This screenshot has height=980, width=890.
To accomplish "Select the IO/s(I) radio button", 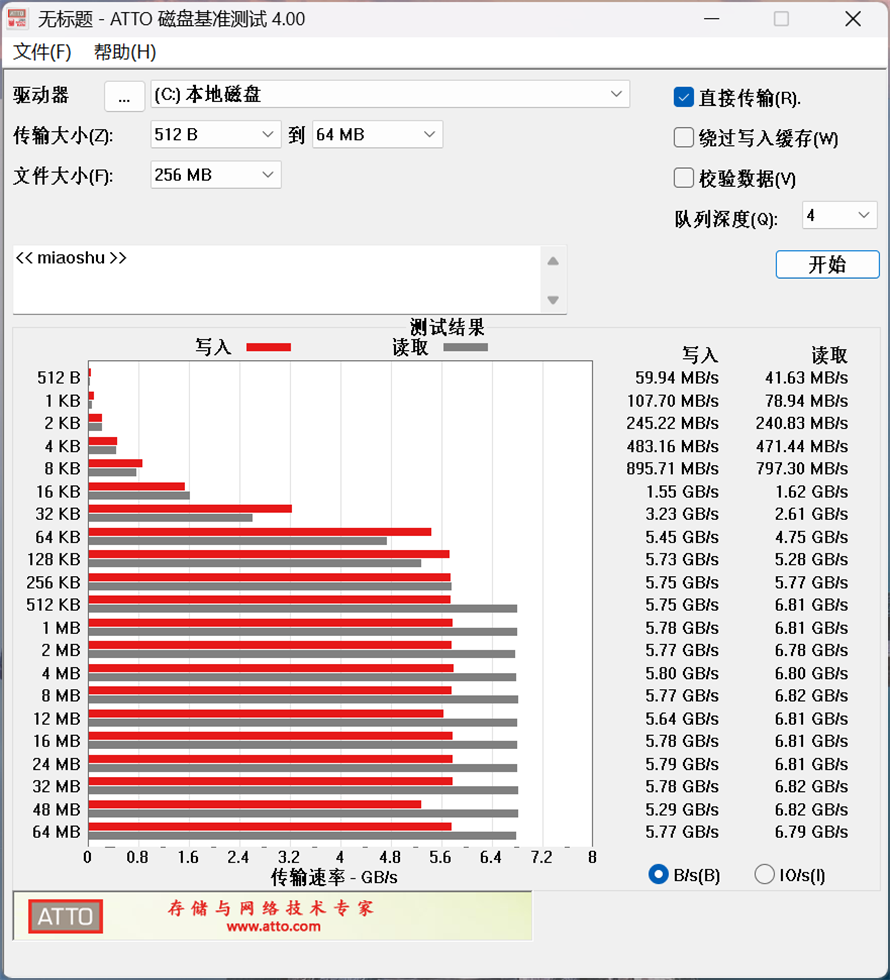I will tap(765, 874).
